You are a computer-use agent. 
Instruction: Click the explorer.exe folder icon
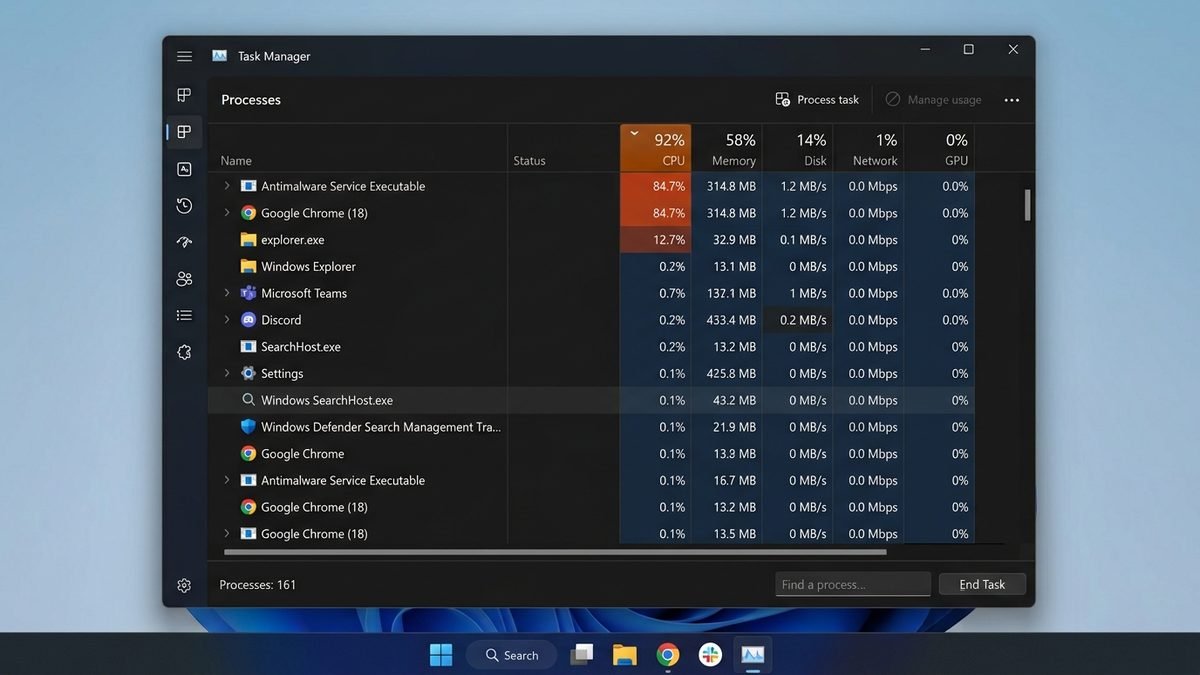249,240
